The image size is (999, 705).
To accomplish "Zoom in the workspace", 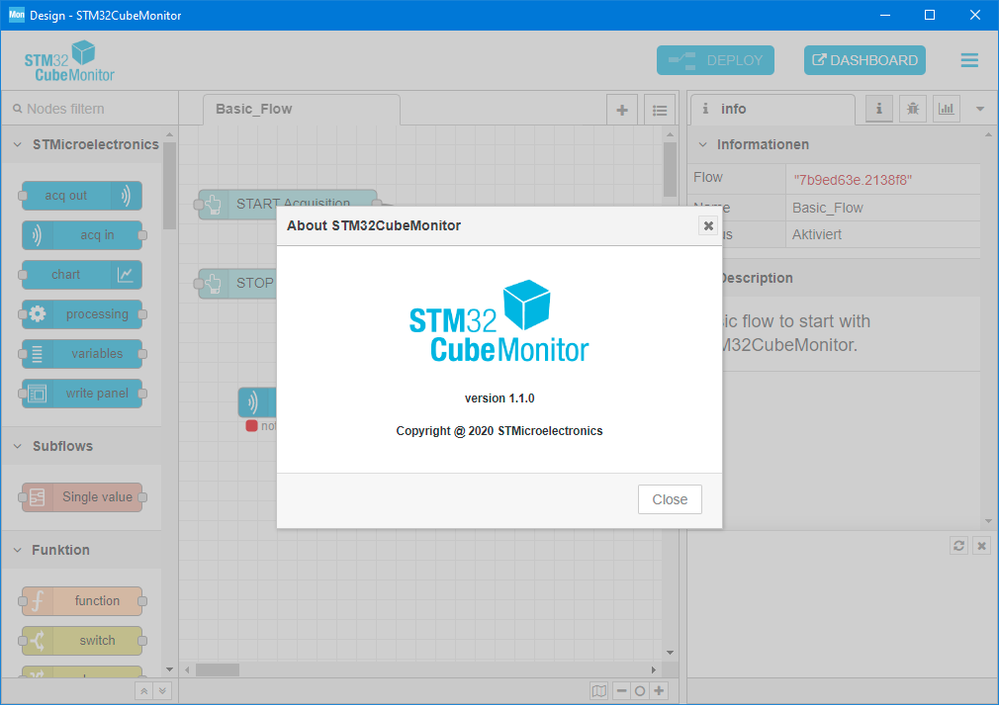I will click(x=659, y=691).
